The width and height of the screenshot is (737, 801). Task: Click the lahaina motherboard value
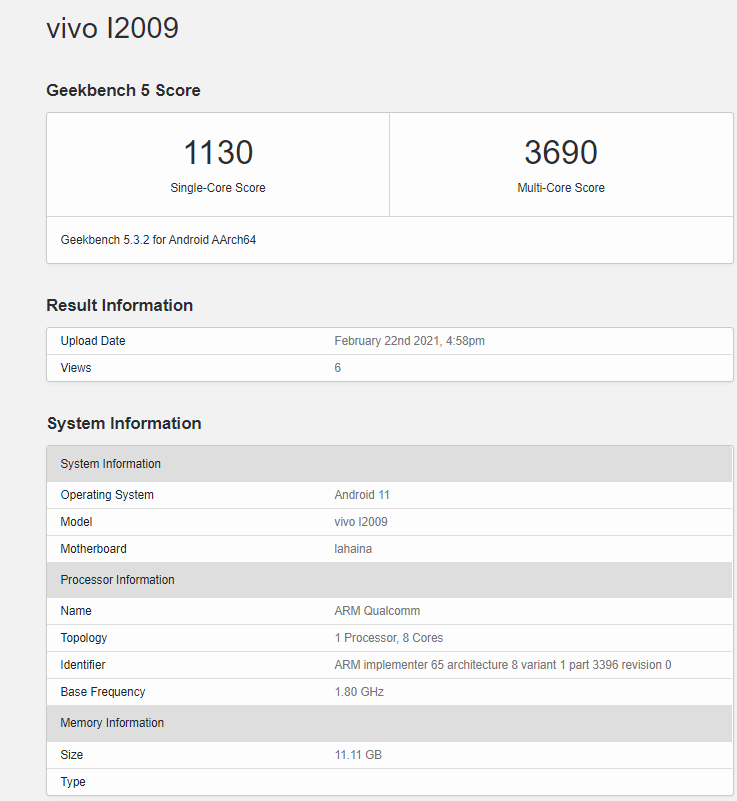pyautogui.click(x=353, y=549)
